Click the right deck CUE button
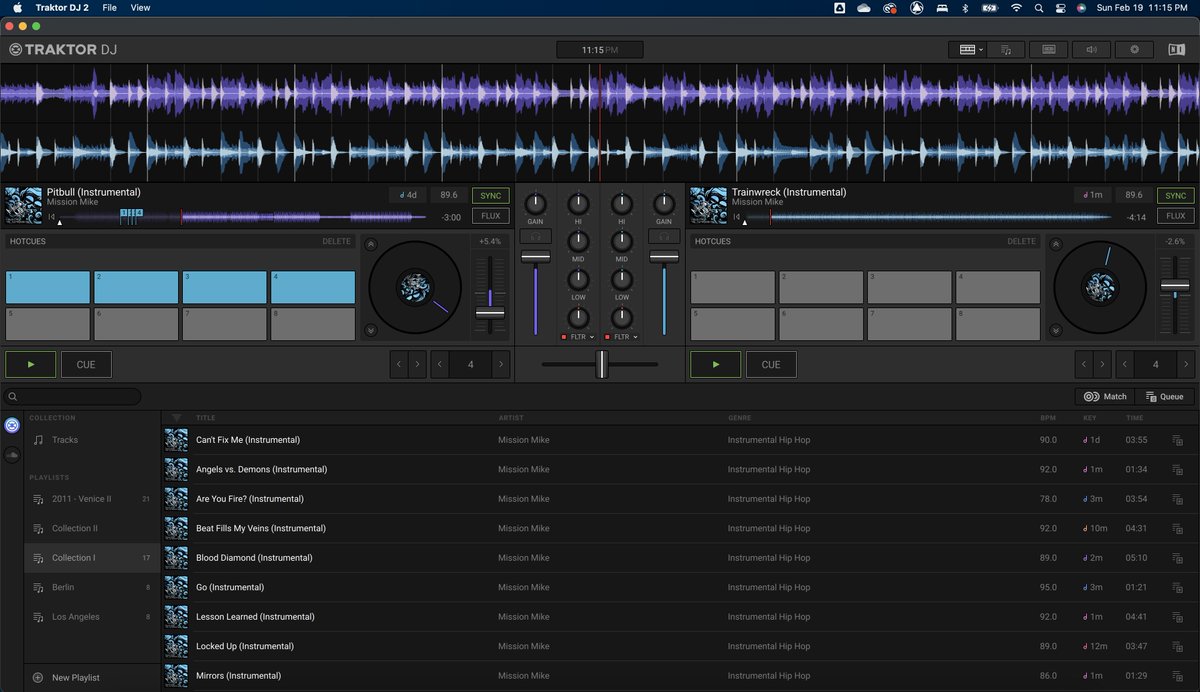 [x=771, y=365]
